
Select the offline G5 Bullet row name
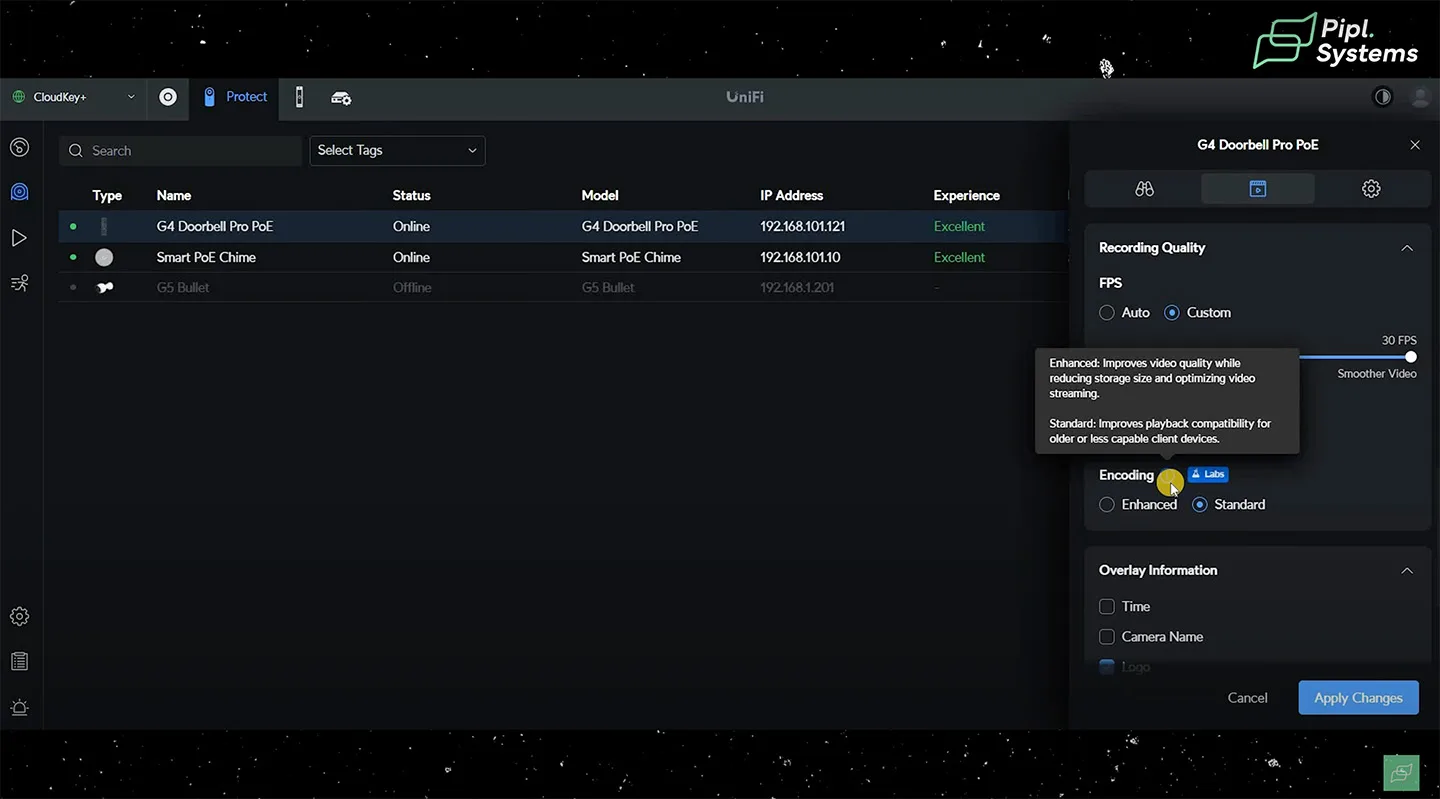click(x=183, y=288)
